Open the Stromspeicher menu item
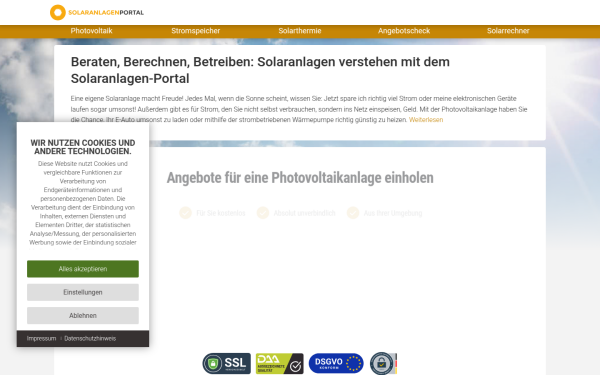 tap(196, 31)
